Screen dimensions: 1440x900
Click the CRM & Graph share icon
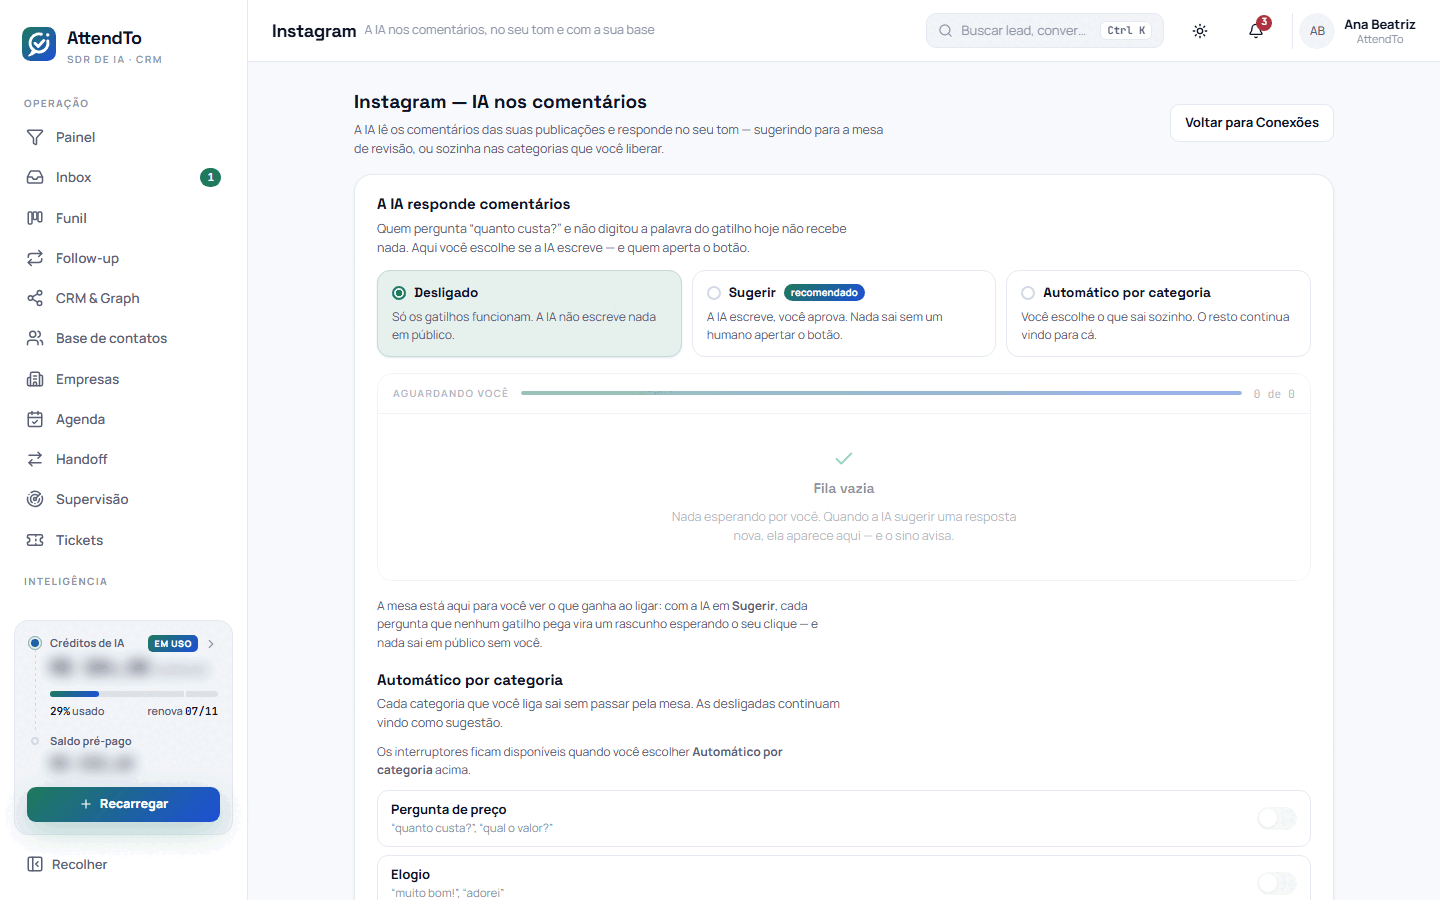pos(35,298)
